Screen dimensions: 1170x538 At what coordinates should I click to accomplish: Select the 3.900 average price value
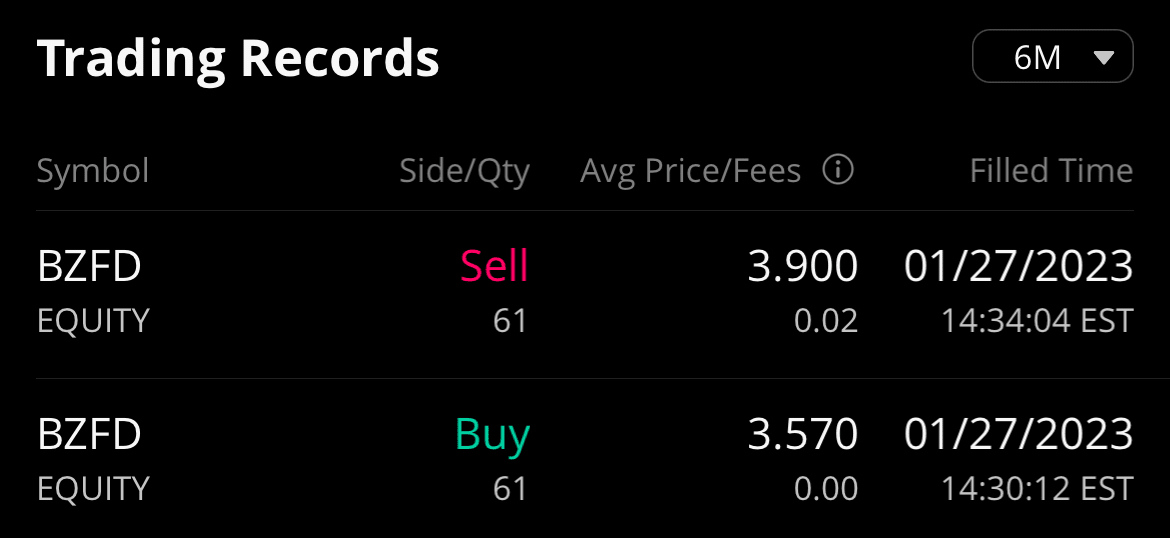click(803, 267)
